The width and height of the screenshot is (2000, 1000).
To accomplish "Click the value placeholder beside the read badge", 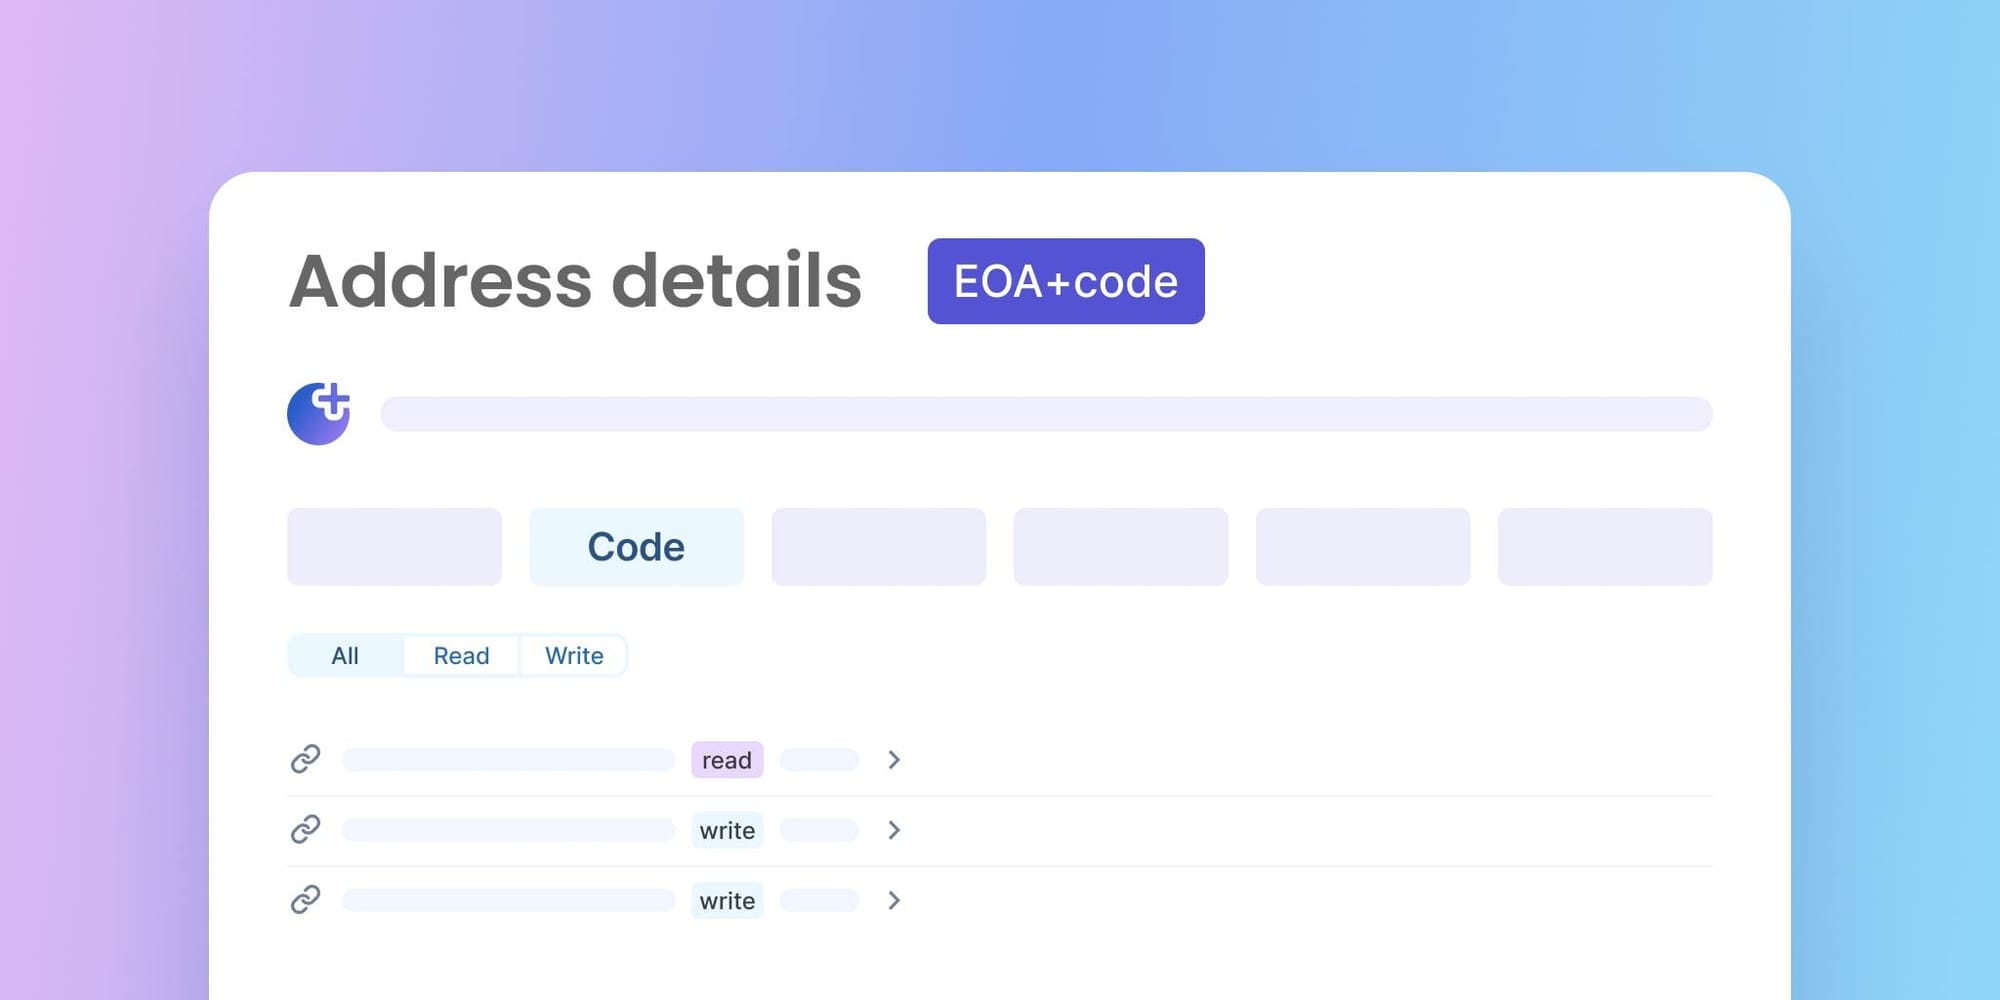I will pos(819,760).
